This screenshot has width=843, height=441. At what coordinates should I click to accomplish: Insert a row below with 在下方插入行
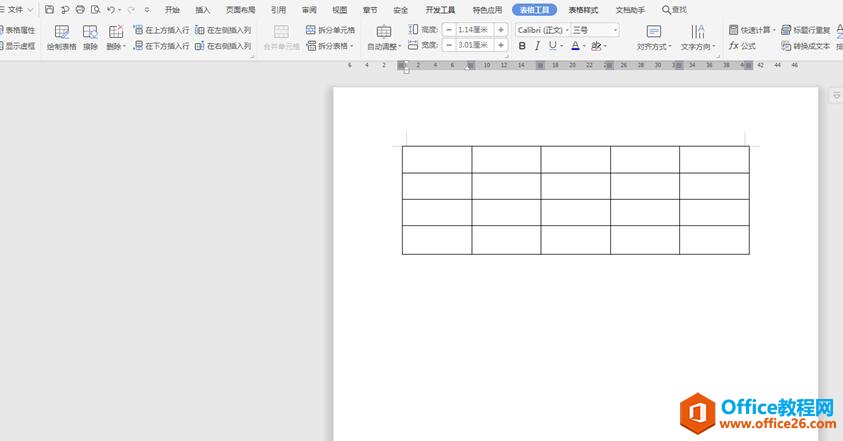[x=161, y=46]
